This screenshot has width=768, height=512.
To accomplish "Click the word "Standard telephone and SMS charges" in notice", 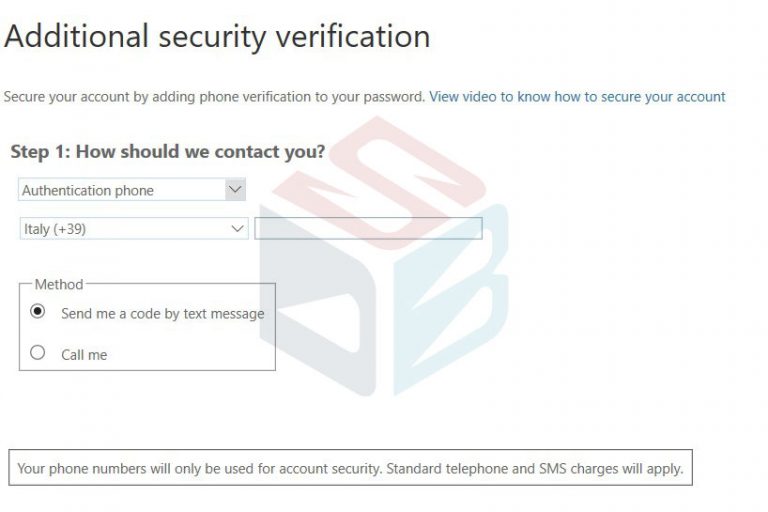I will click(508, 468).
